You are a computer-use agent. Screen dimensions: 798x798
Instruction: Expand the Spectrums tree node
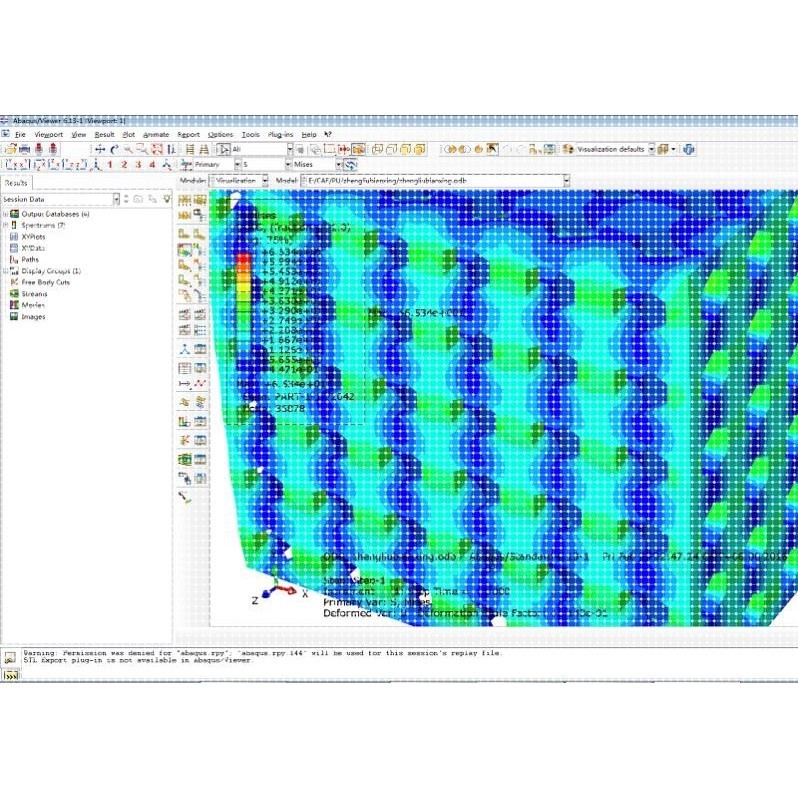pos(6,225)
